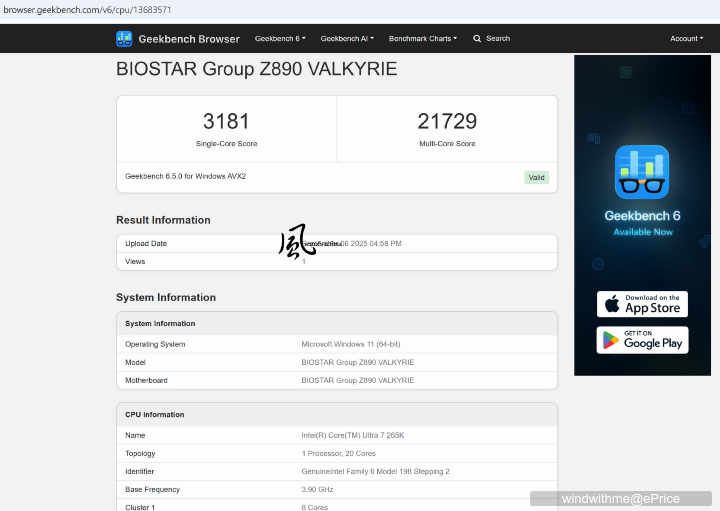Screen dimensions: 720x511
Task: Open the Download on the App Store badge
Action: 642,304
